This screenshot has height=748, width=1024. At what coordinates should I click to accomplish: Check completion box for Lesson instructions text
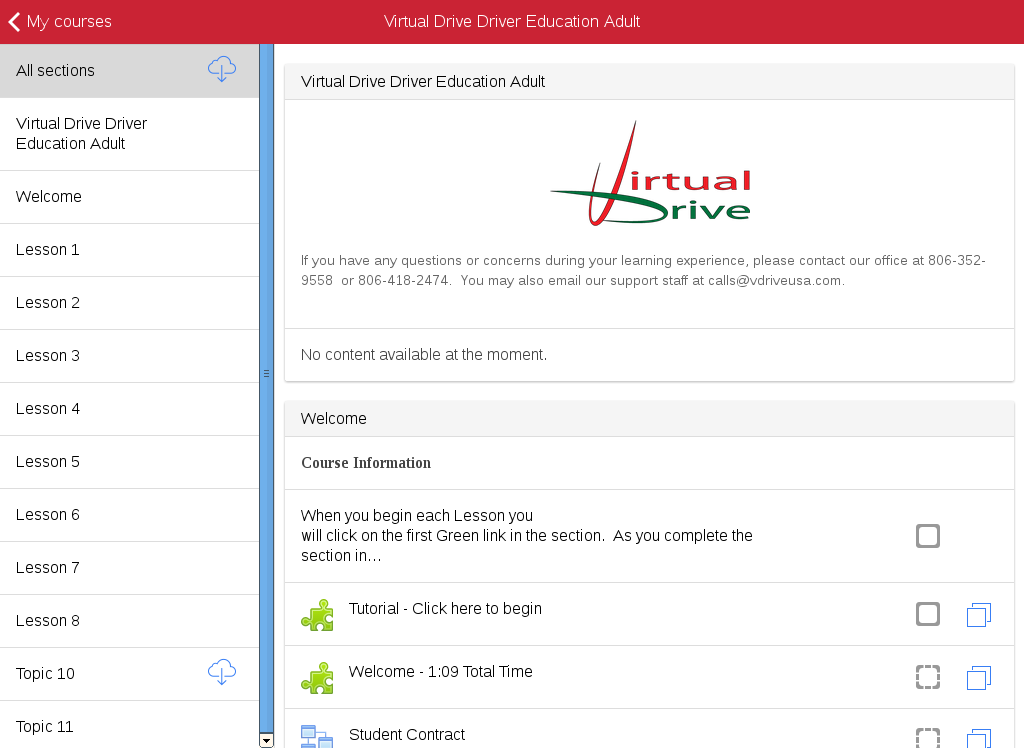927,536
